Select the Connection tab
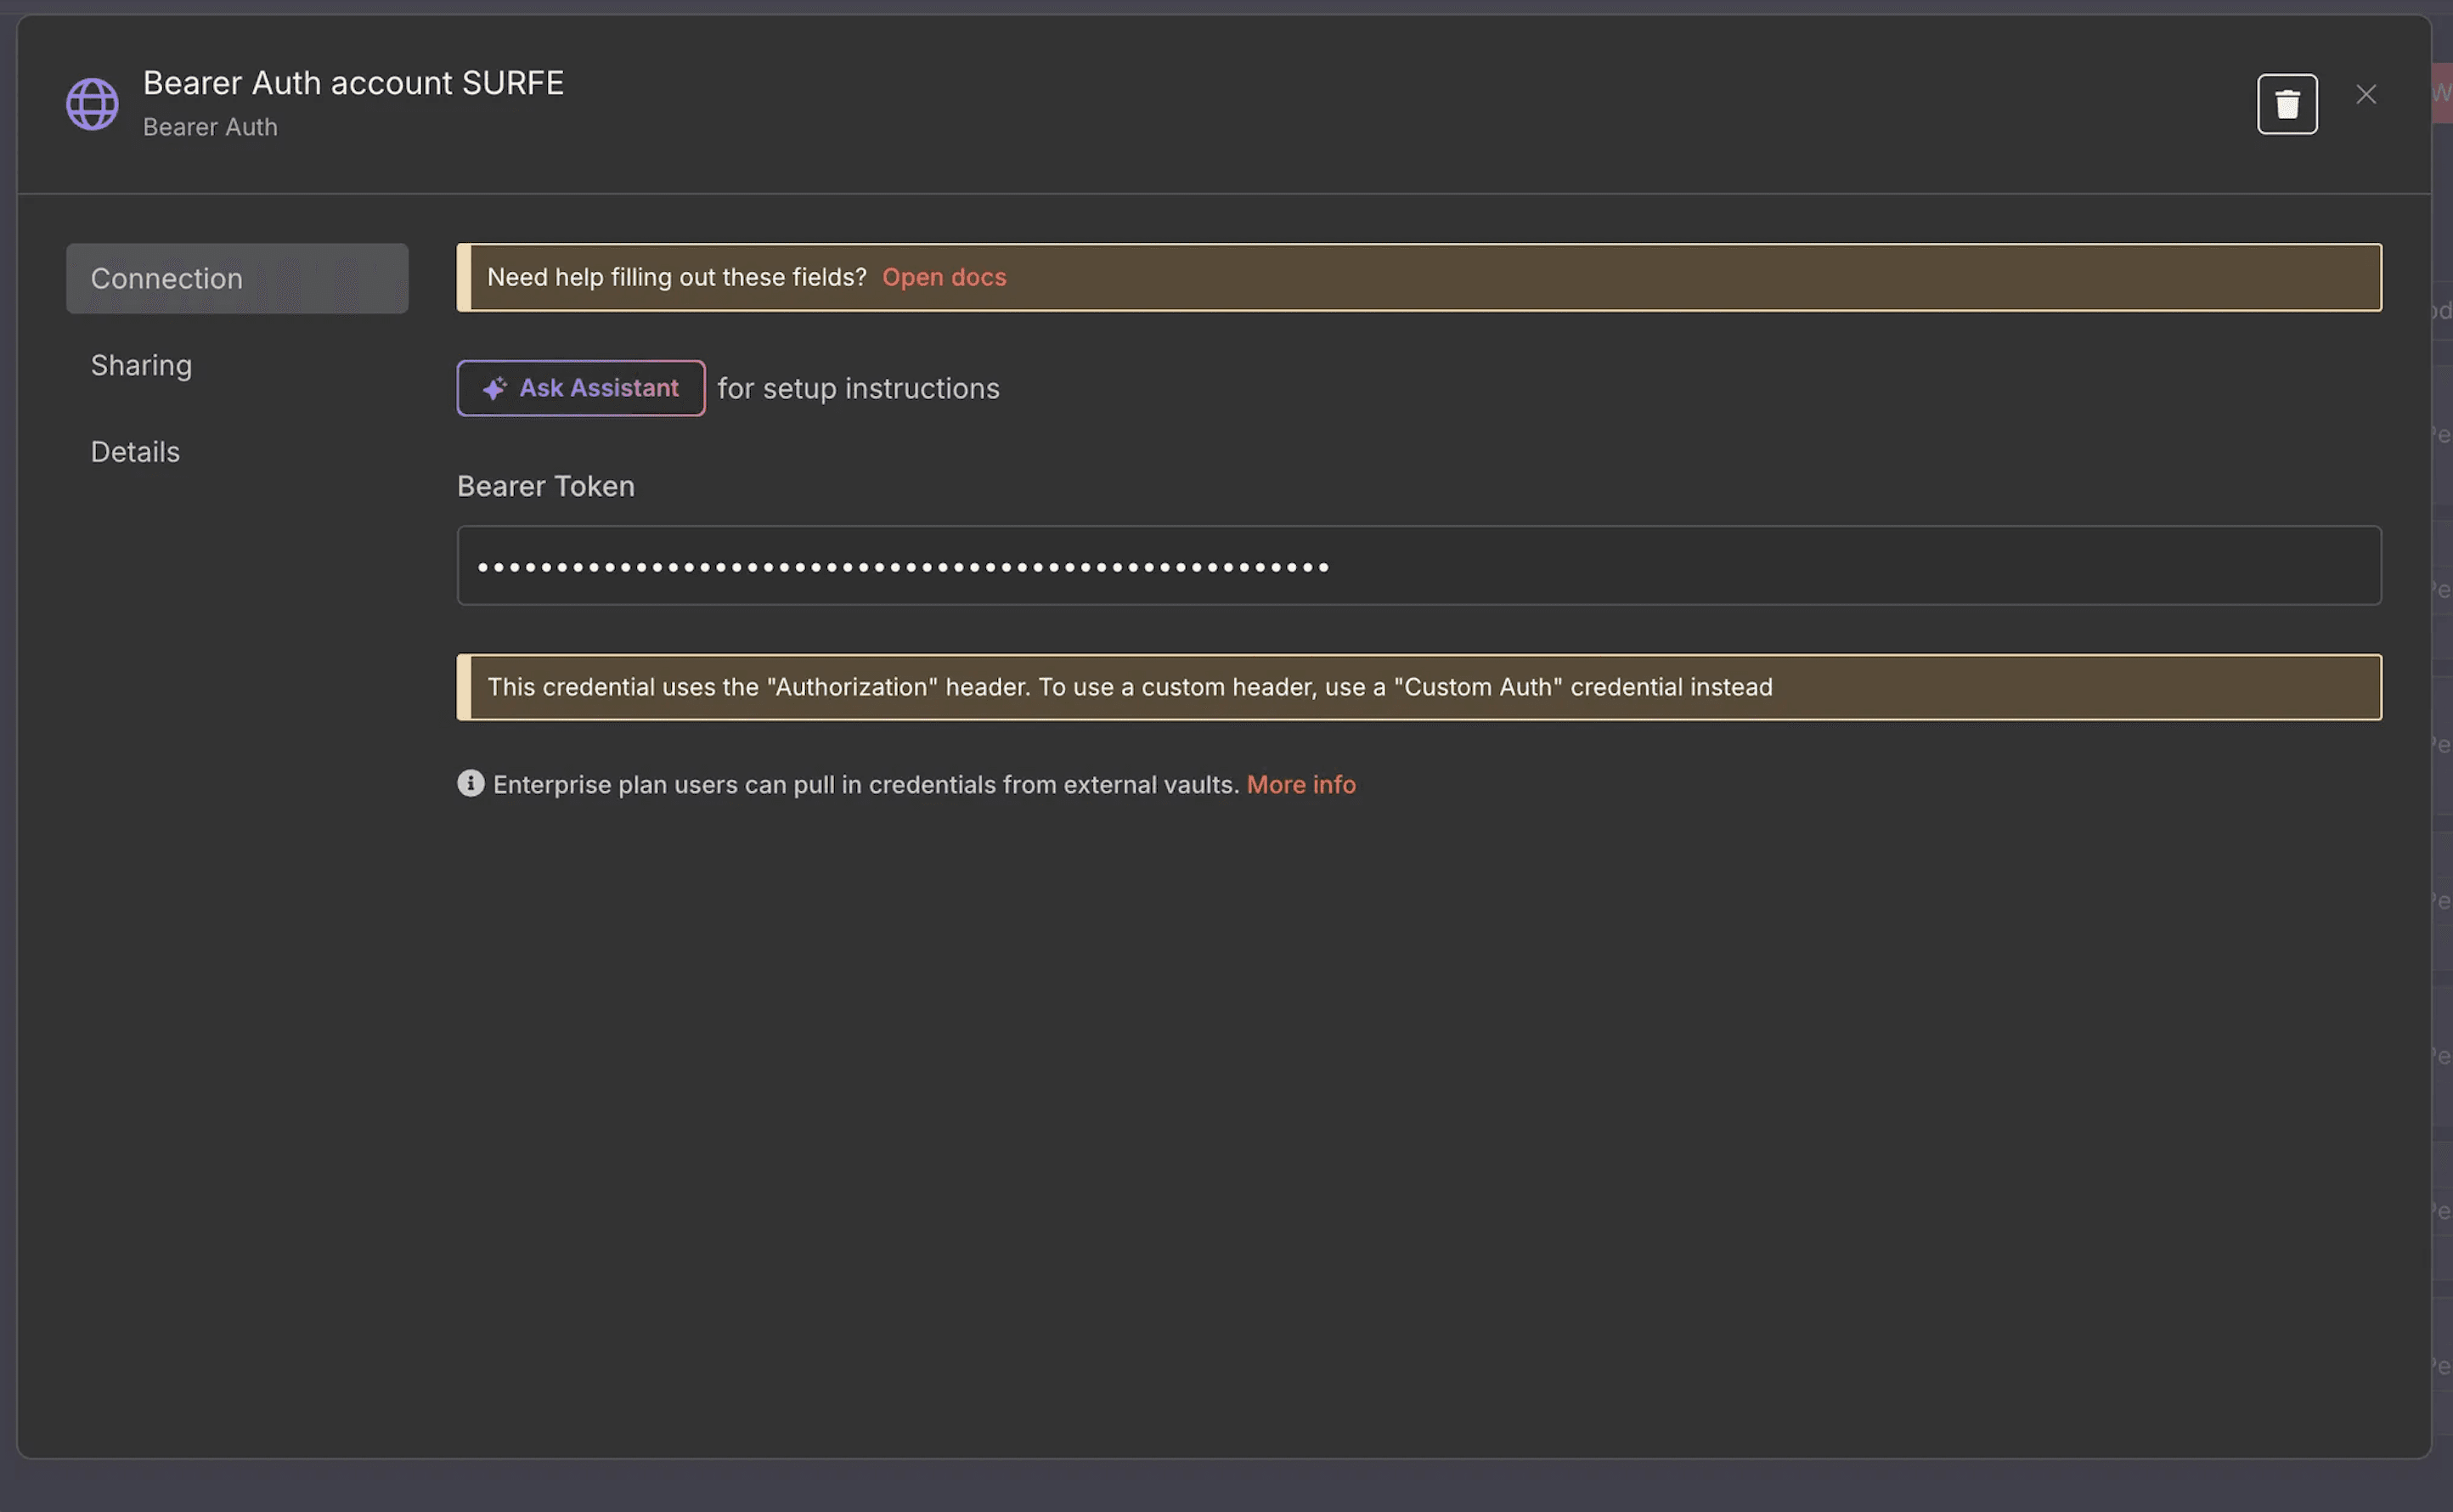This screenshot has width=2453, height=1512. [237, 278]
